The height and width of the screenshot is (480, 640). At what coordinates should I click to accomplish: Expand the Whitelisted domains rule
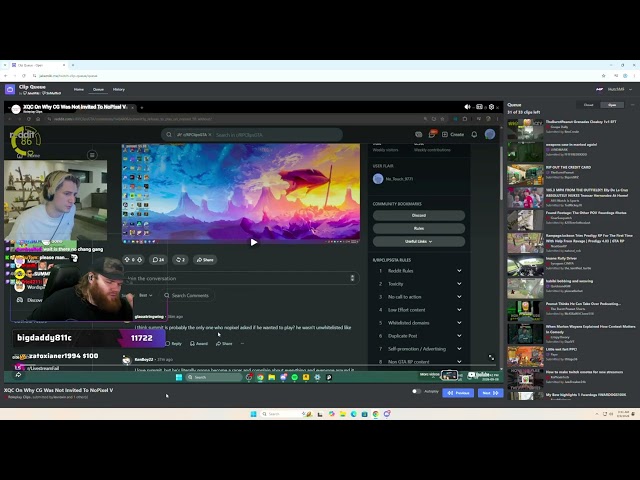[459, 323]
